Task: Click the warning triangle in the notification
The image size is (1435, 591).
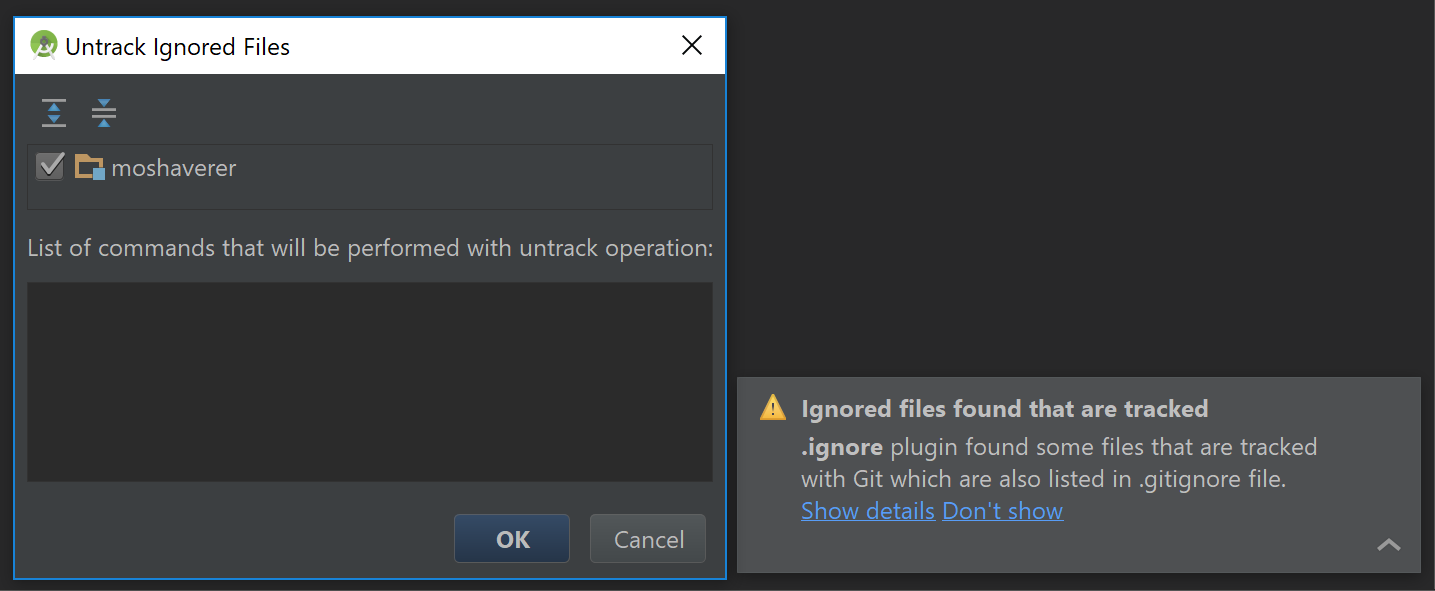Action: [772, 407]
